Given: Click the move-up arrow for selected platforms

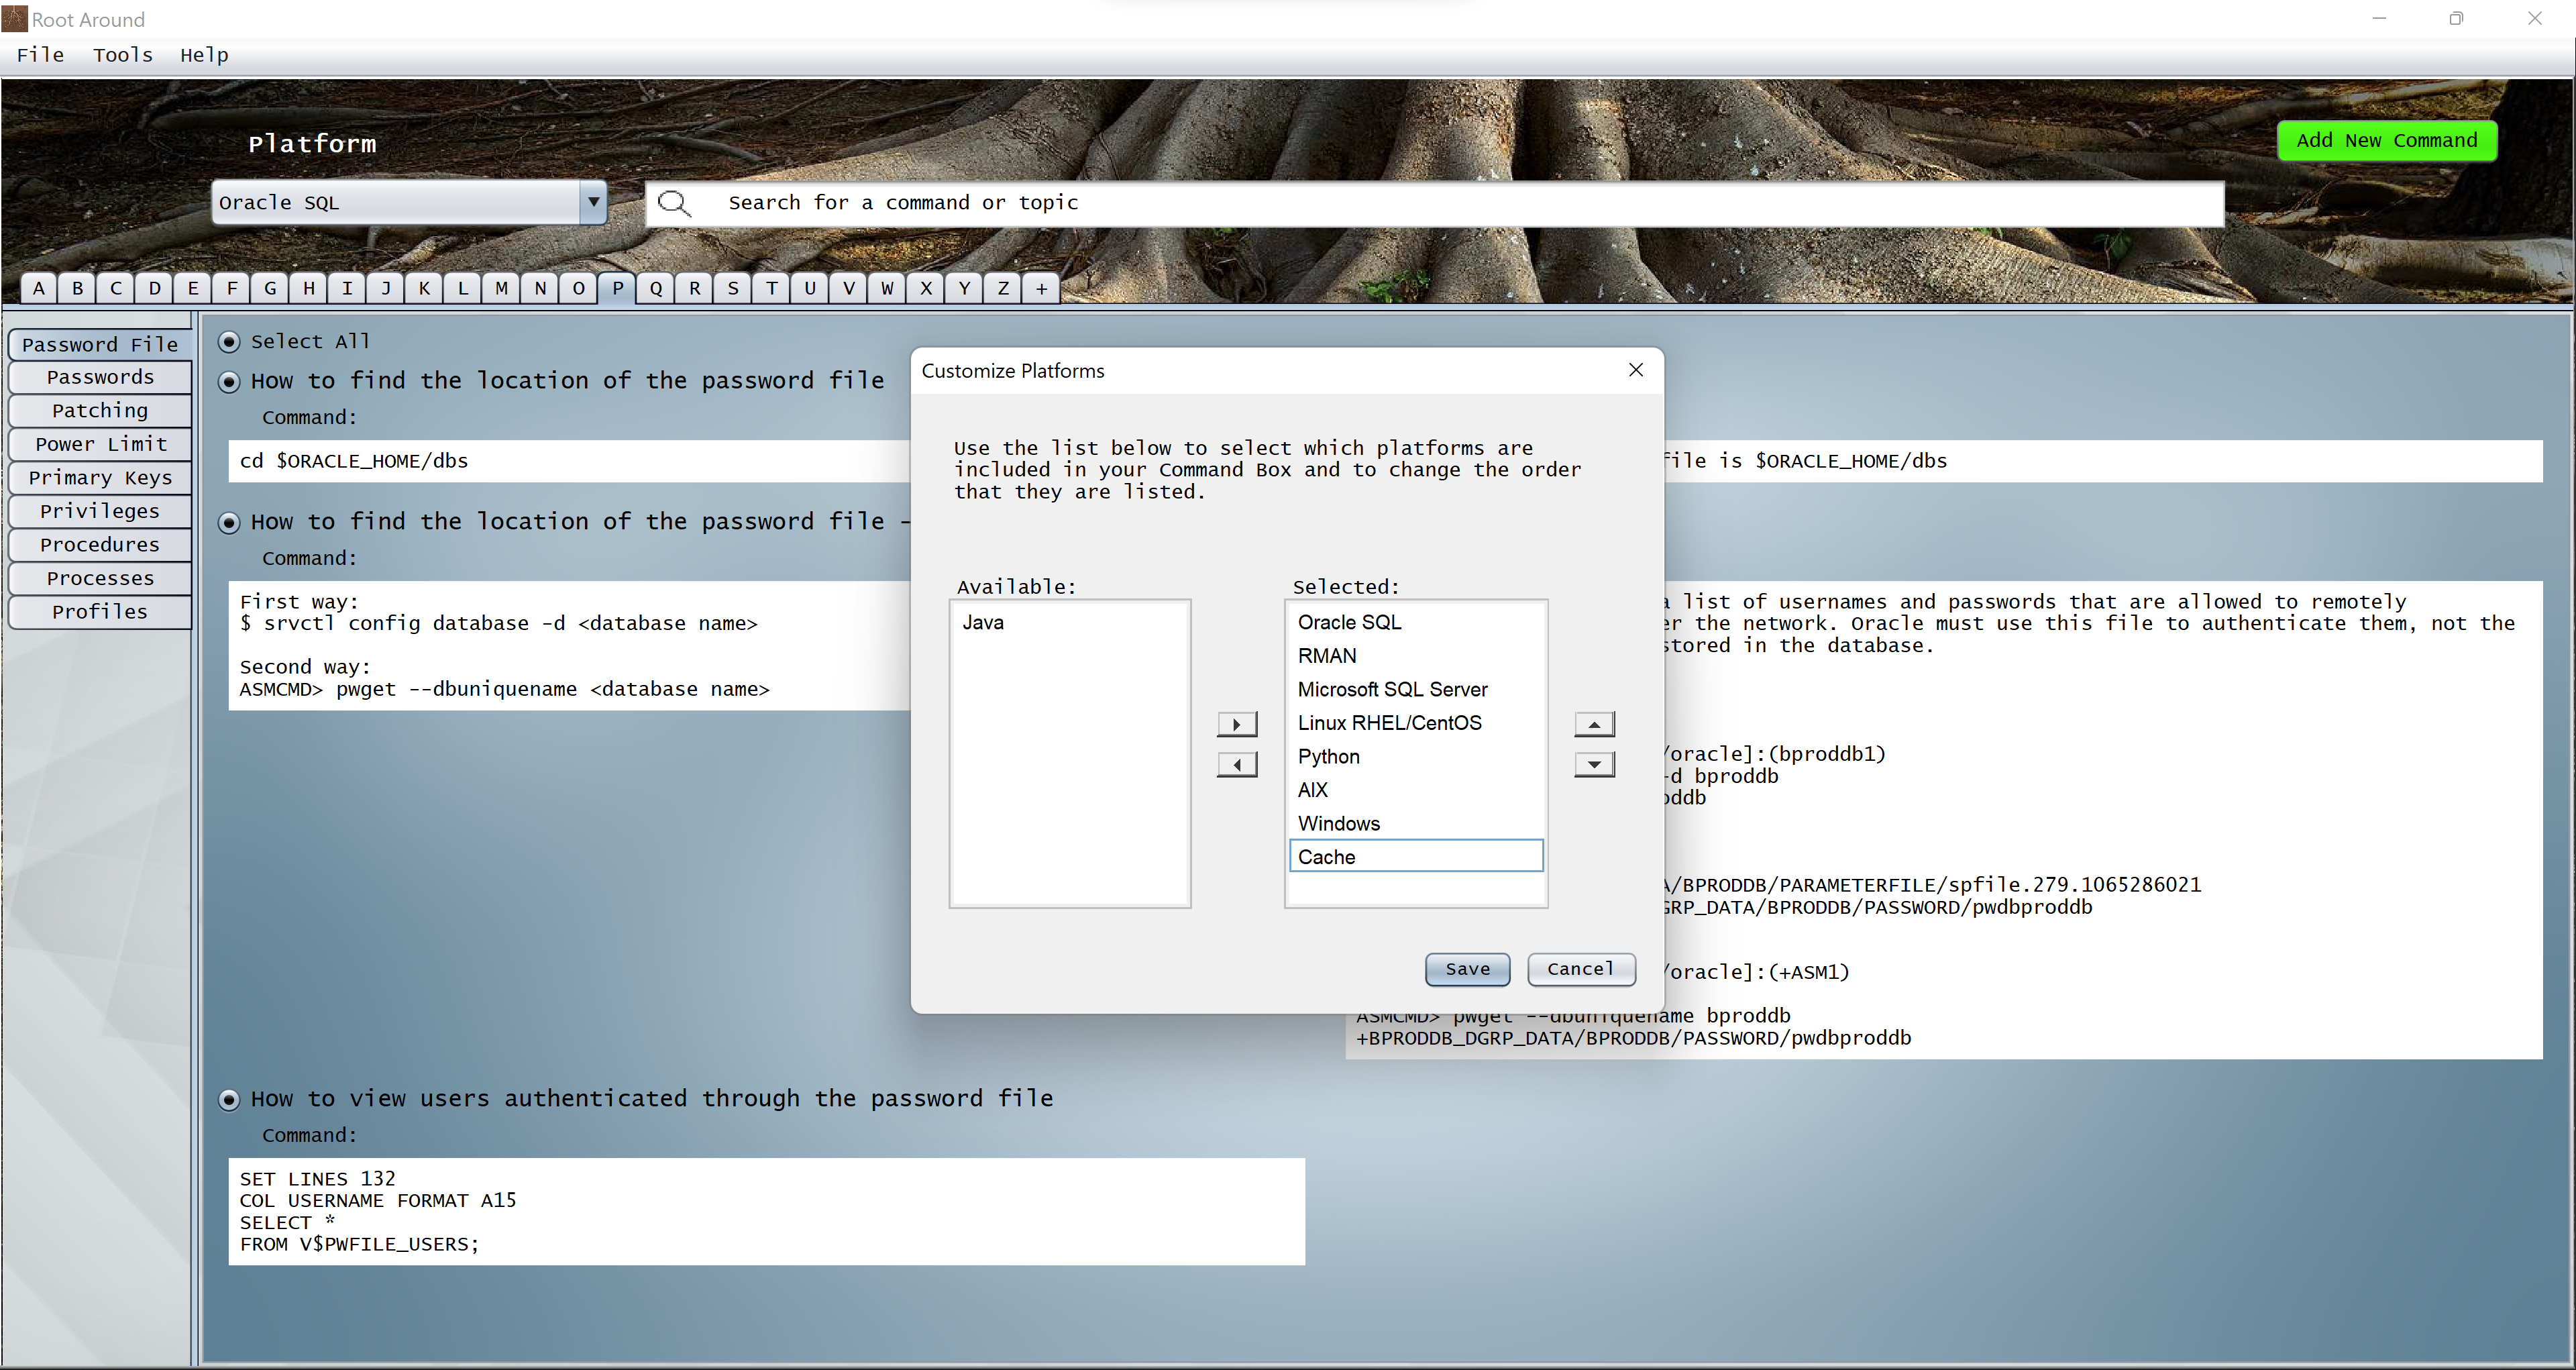Looking at the screenshot, I should [x=1594, y=724].
